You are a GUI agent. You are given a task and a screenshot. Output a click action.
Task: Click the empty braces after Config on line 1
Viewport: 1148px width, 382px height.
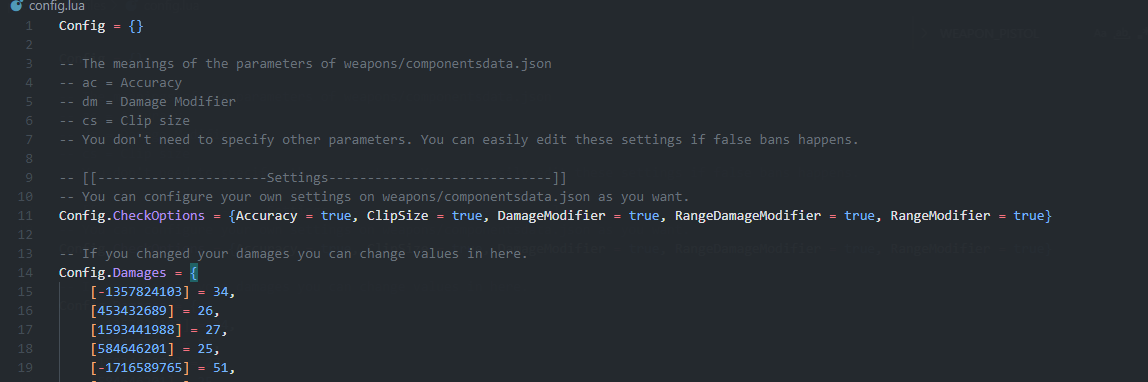tap(135, 26)
